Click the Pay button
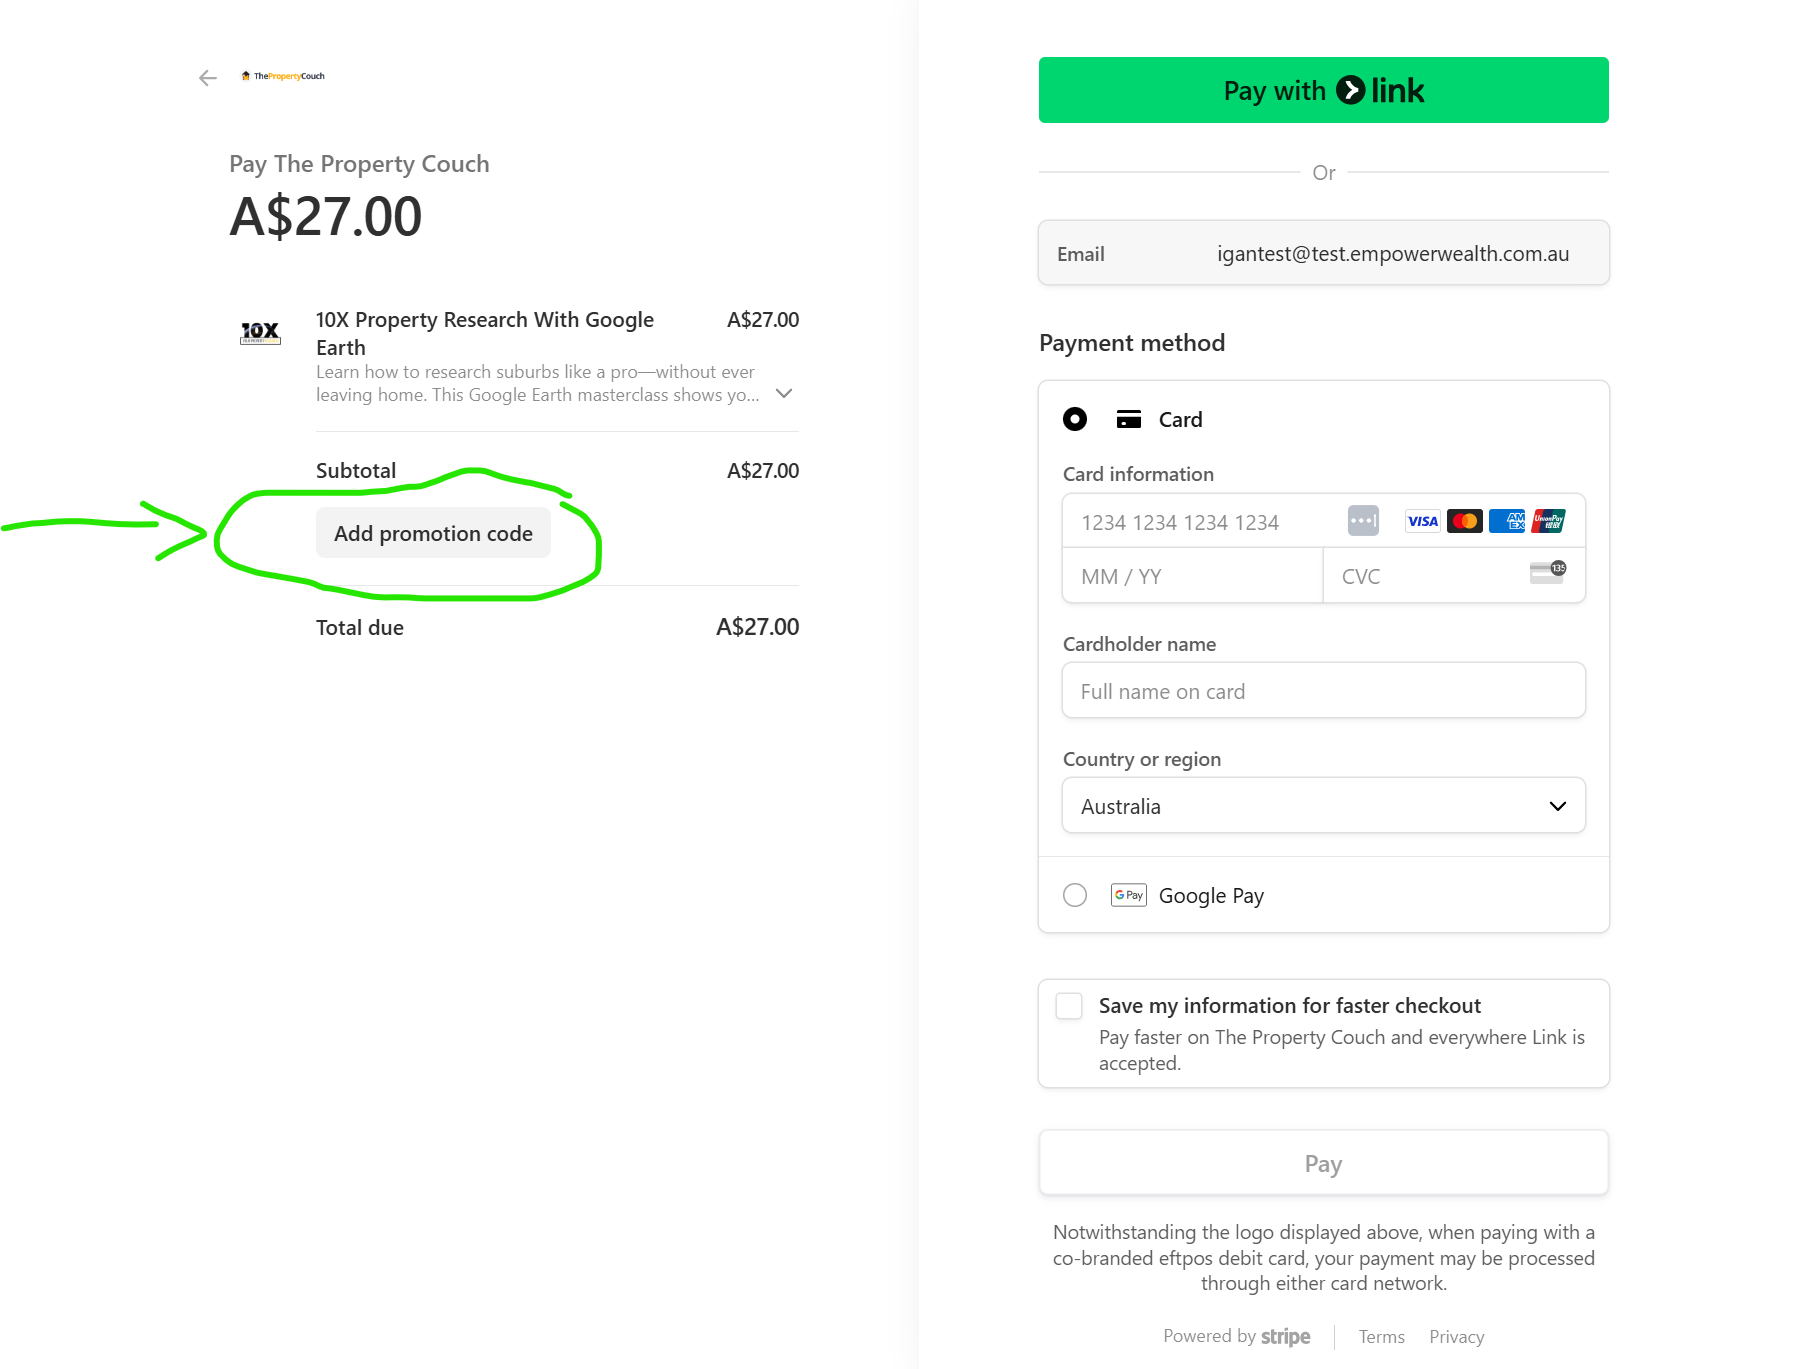 coord(1323,1163)
